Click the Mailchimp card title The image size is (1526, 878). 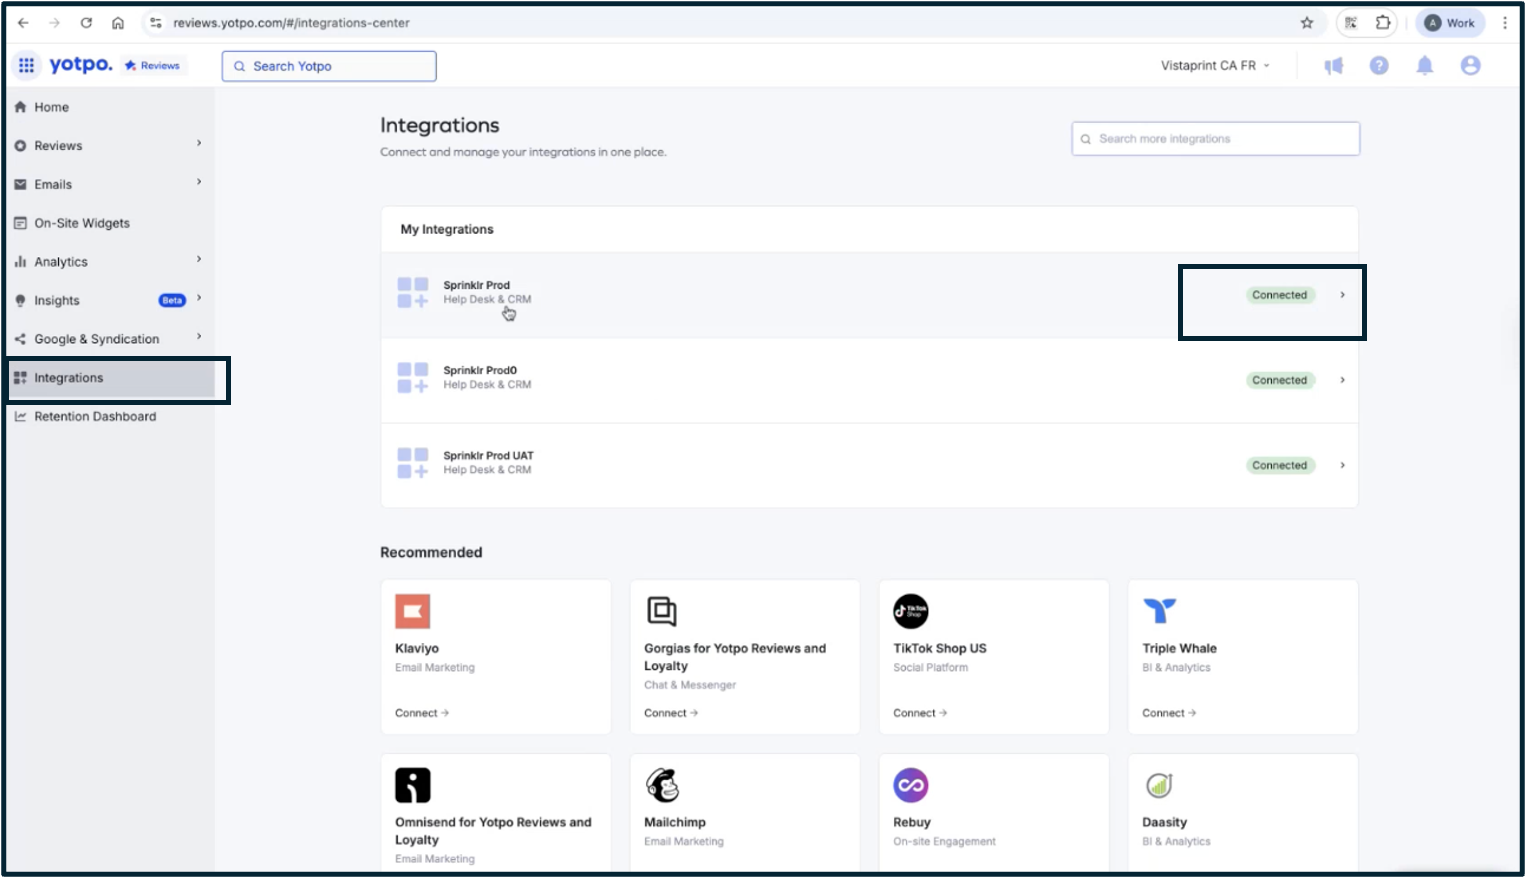click(x=675, y=822)
